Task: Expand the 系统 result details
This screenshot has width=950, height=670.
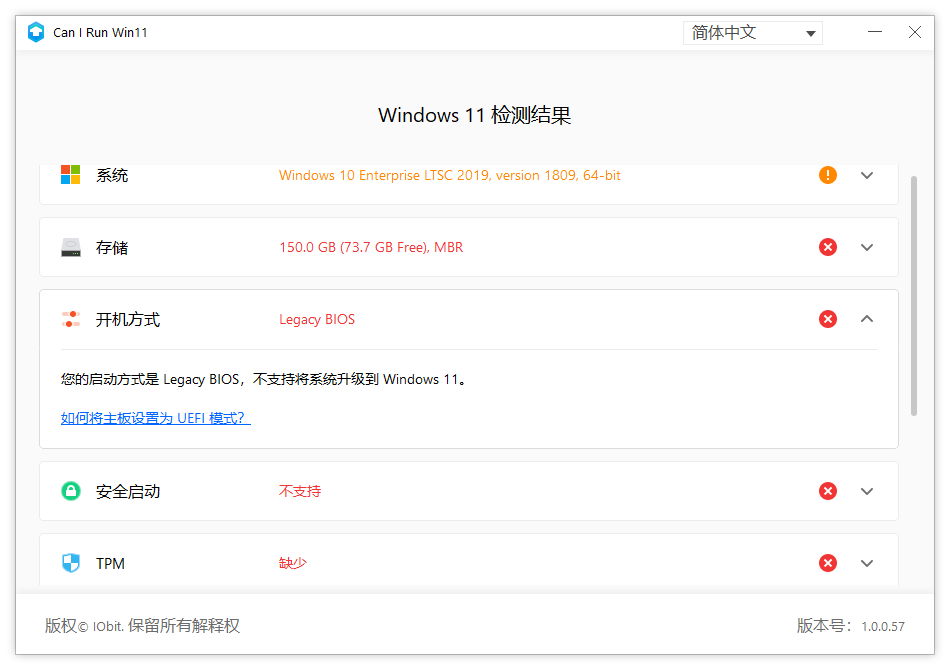Action: tap(867, 175)
